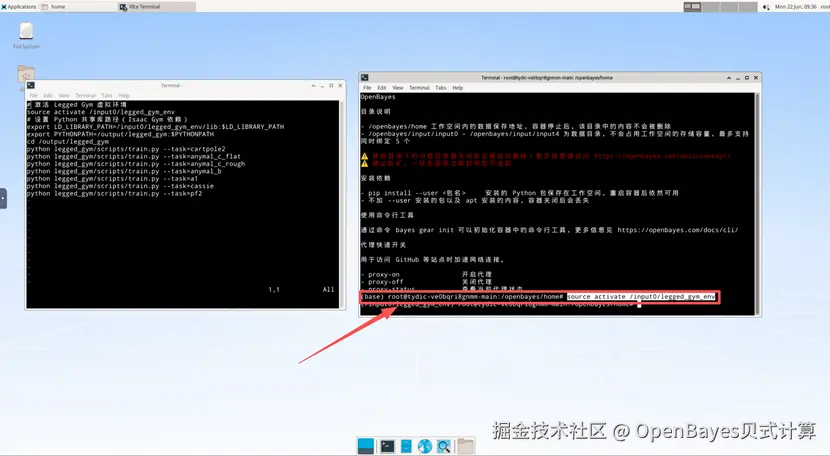Click the '--task=pf2' line in left terminal
The width and height of the screenshot is (830, 456).
pyautogui.click(x=114, y=193)
